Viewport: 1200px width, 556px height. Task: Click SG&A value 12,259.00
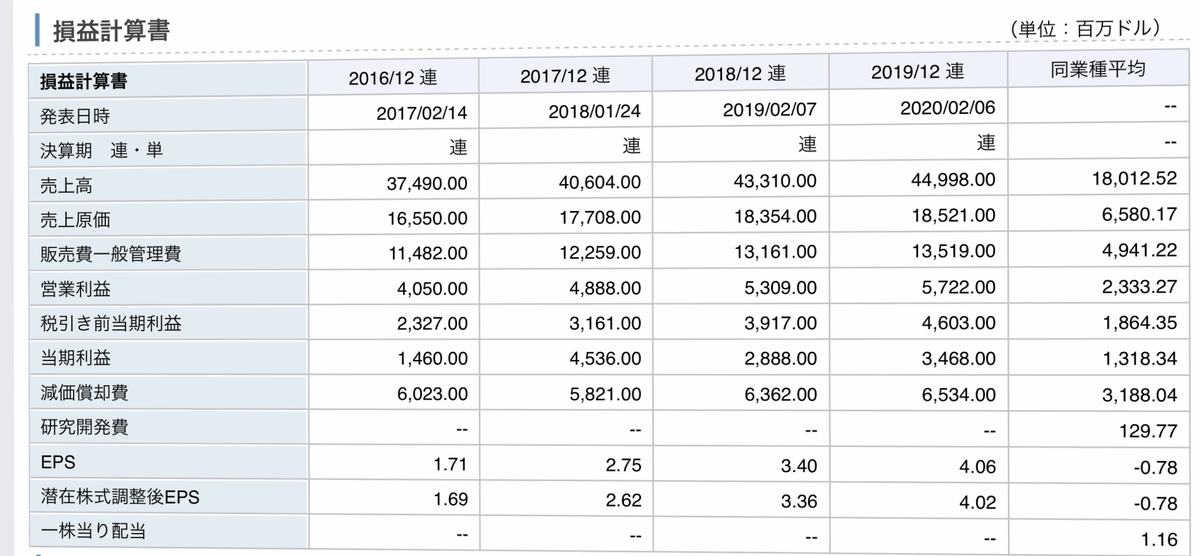[x=600, y=253]
